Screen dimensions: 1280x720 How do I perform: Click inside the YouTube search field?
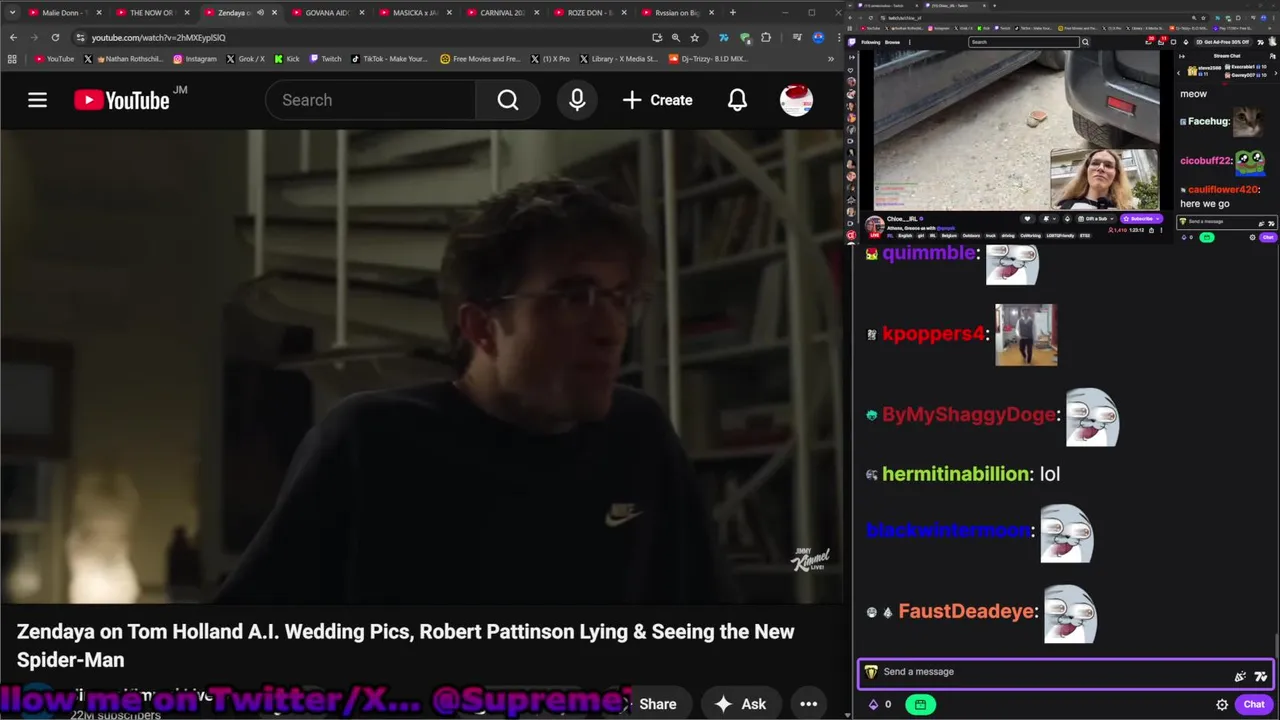tap(370, 100)
